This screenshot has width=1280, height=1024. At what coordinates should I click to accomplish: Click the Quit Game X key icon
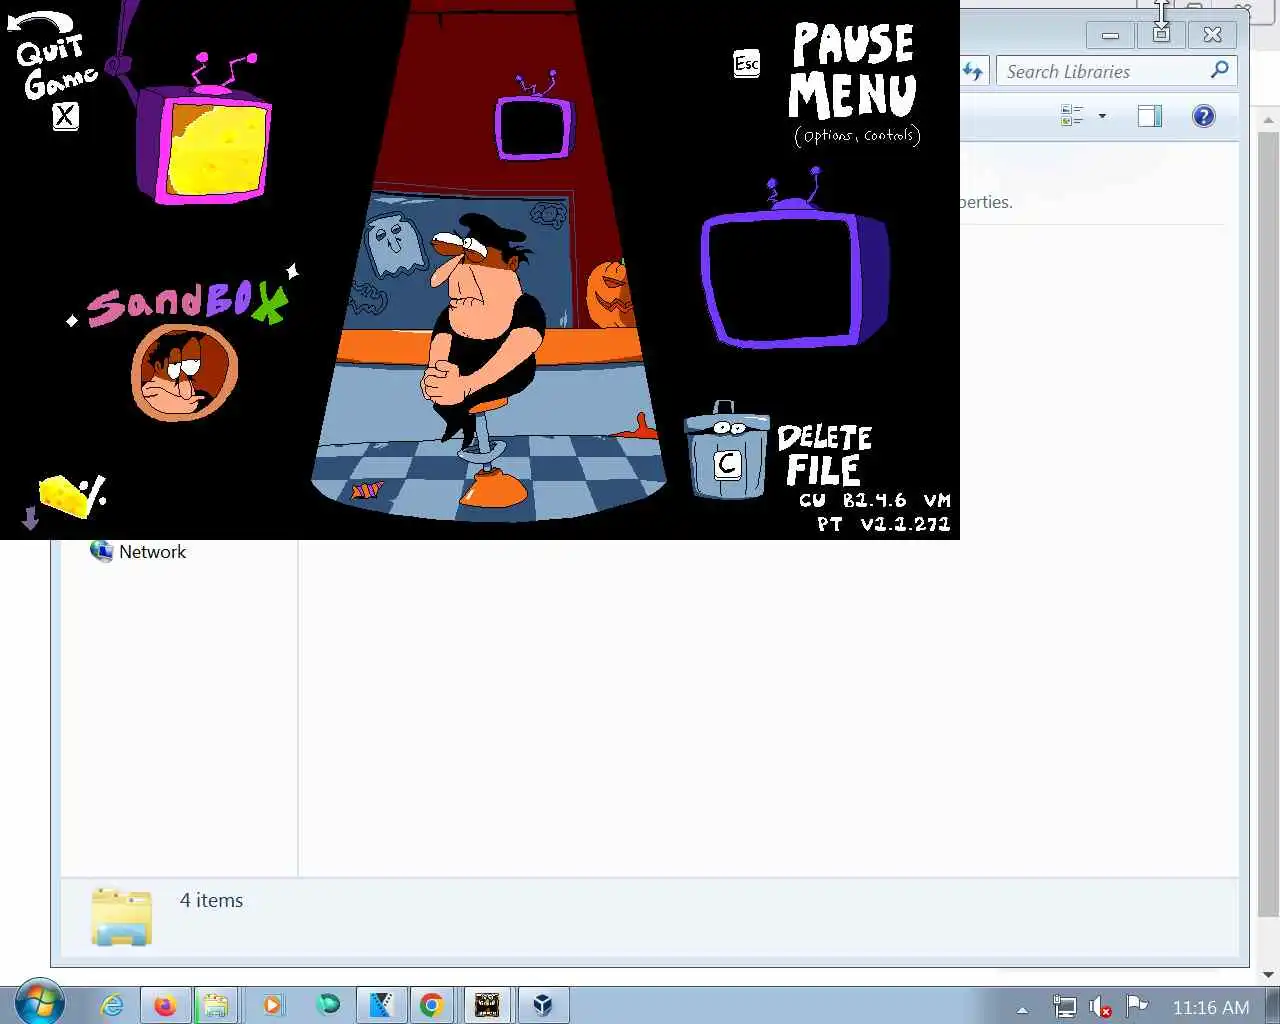click(65, 116)
